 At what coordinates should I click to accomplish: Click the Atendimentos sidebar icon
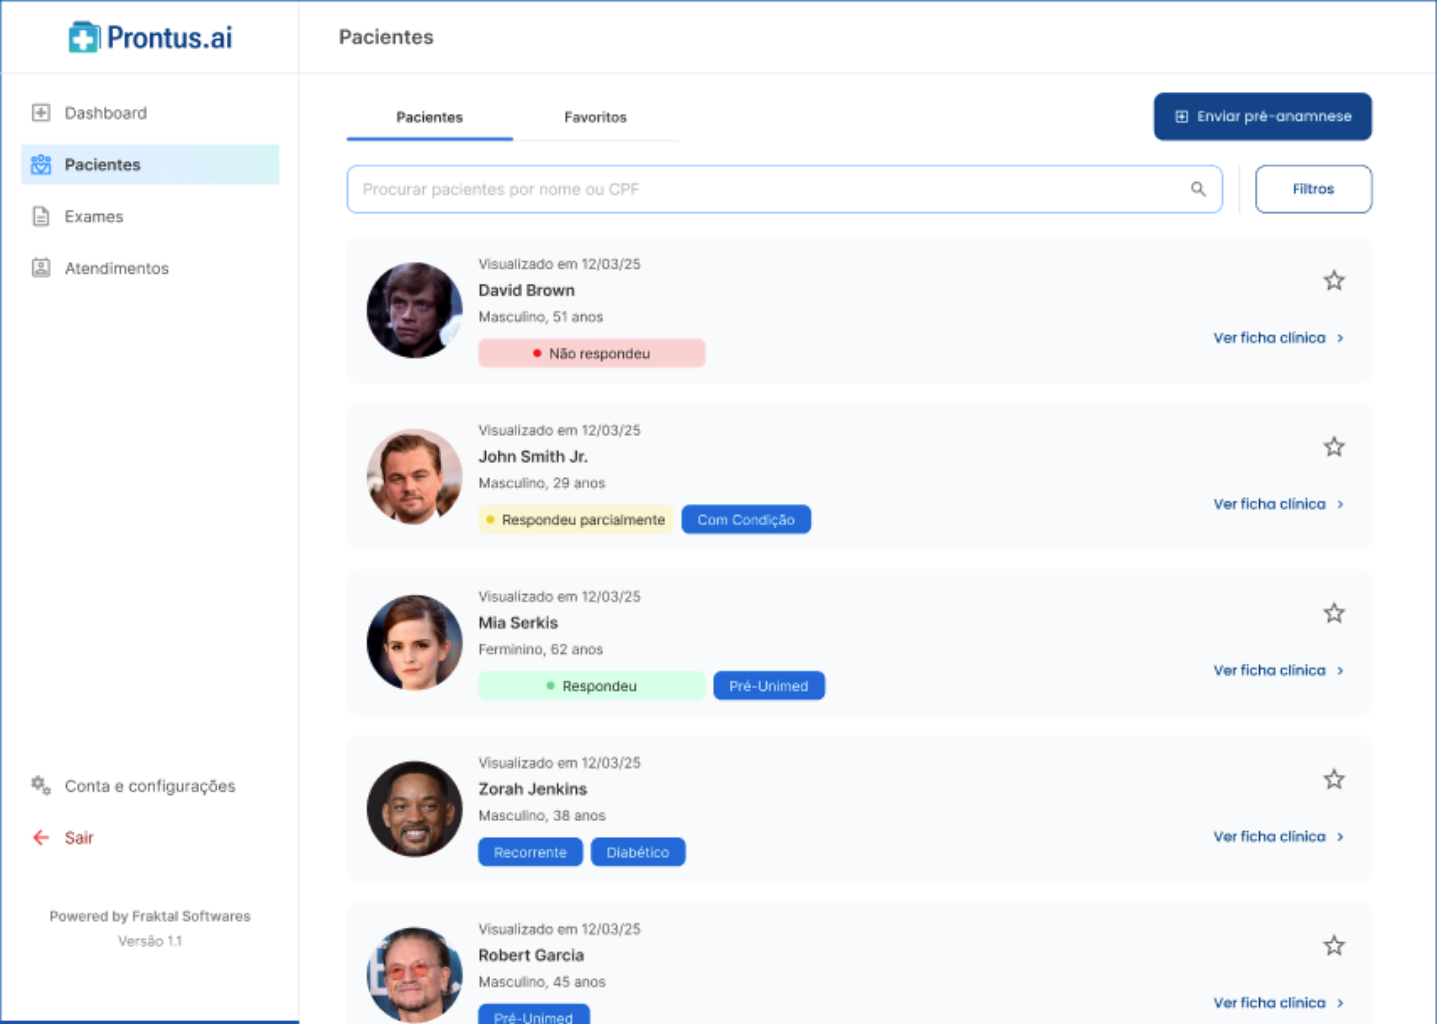41,268
